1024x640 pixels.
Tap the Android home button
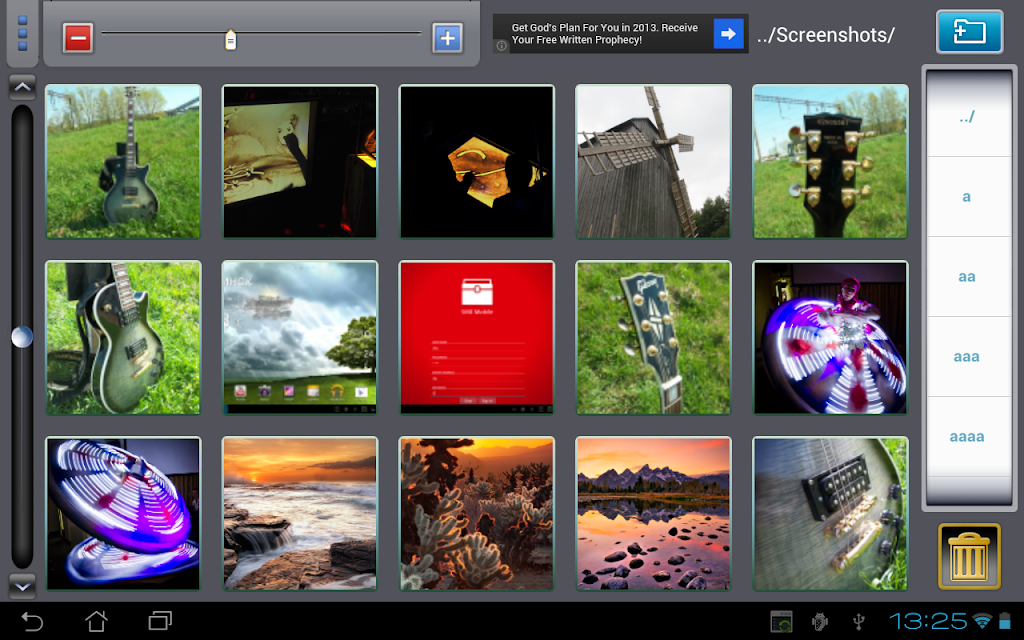(97, 621)
